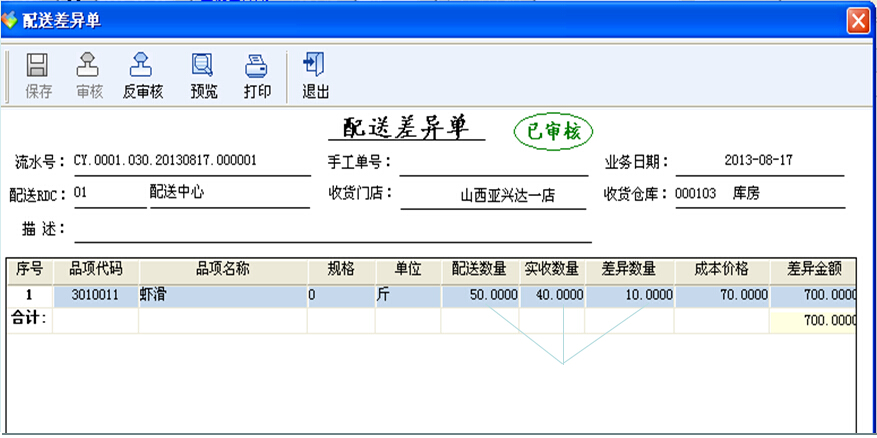877x438 pixels.
Task: Open the Preview (预览) icon
Action: (x=203, y=67)
